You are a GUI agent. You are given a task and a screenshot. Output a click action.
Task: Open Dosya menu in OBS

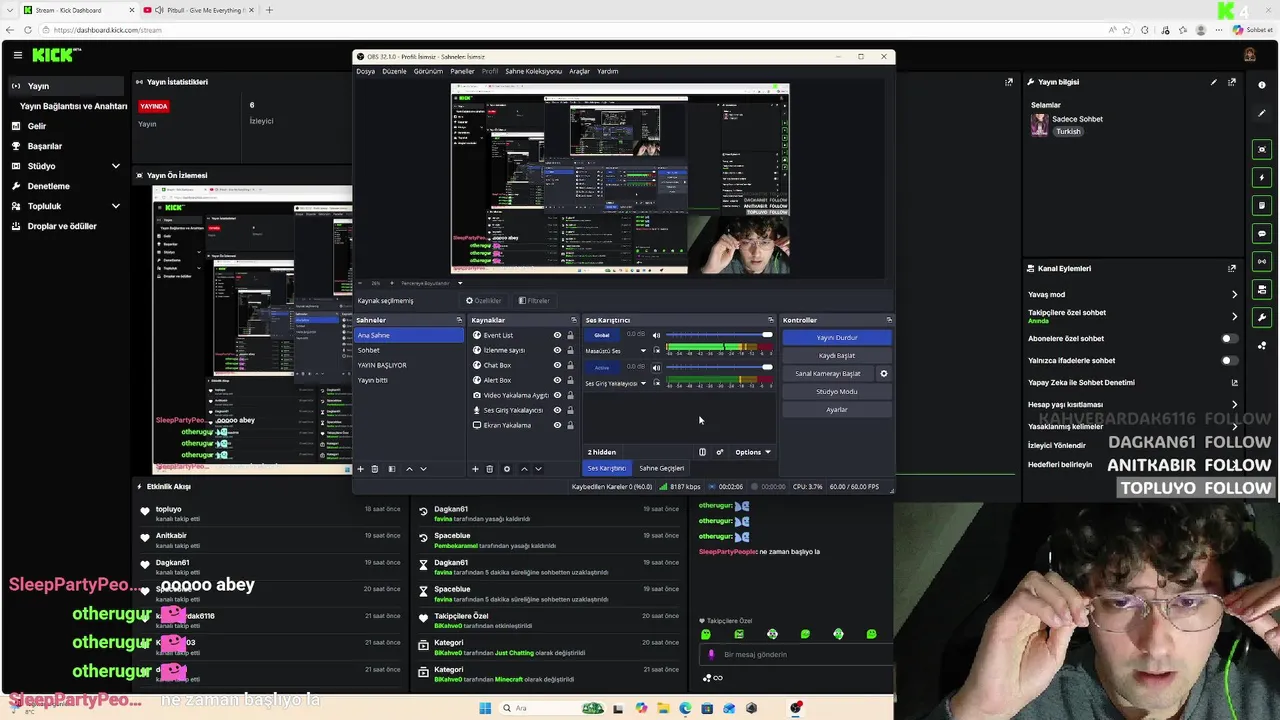(365, 71)
